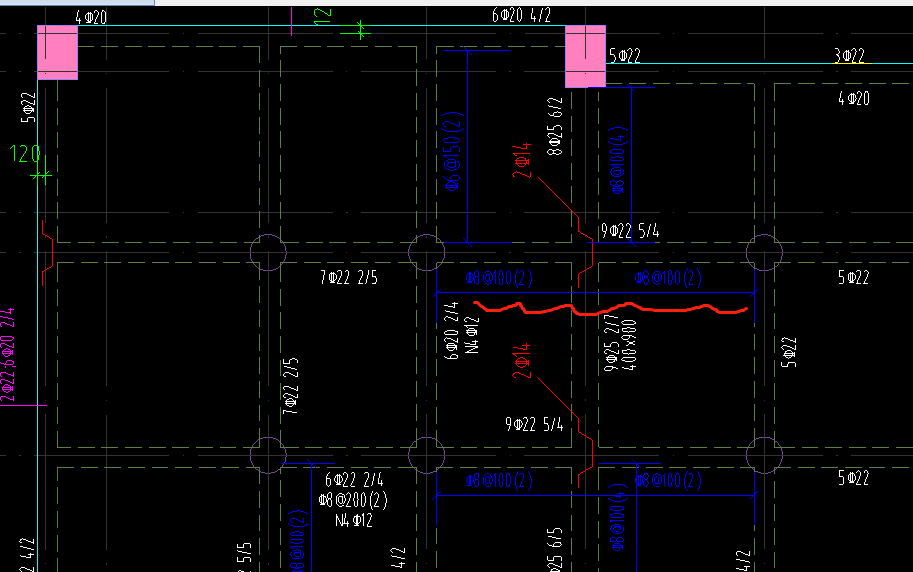Image resolution: width=913 pixels, height=572 pixels.
Task: Pick the vertical '8Φ25 6/2' label
Action: [555, 126]
